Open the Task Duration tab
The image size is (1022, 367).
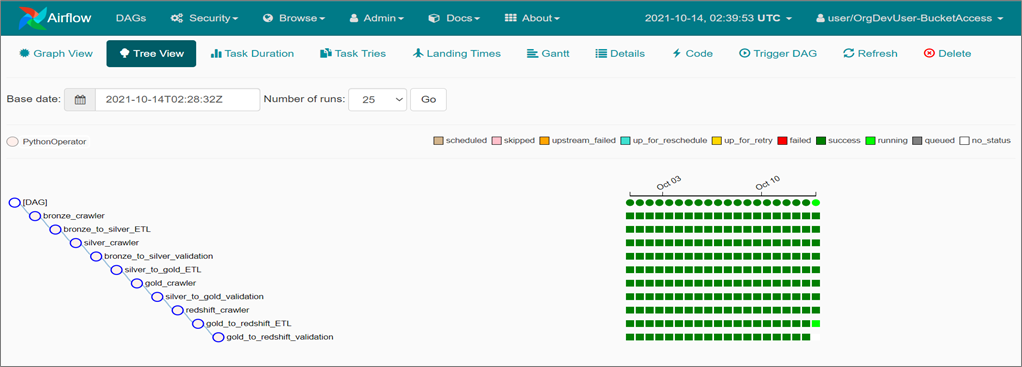(252, 53)
